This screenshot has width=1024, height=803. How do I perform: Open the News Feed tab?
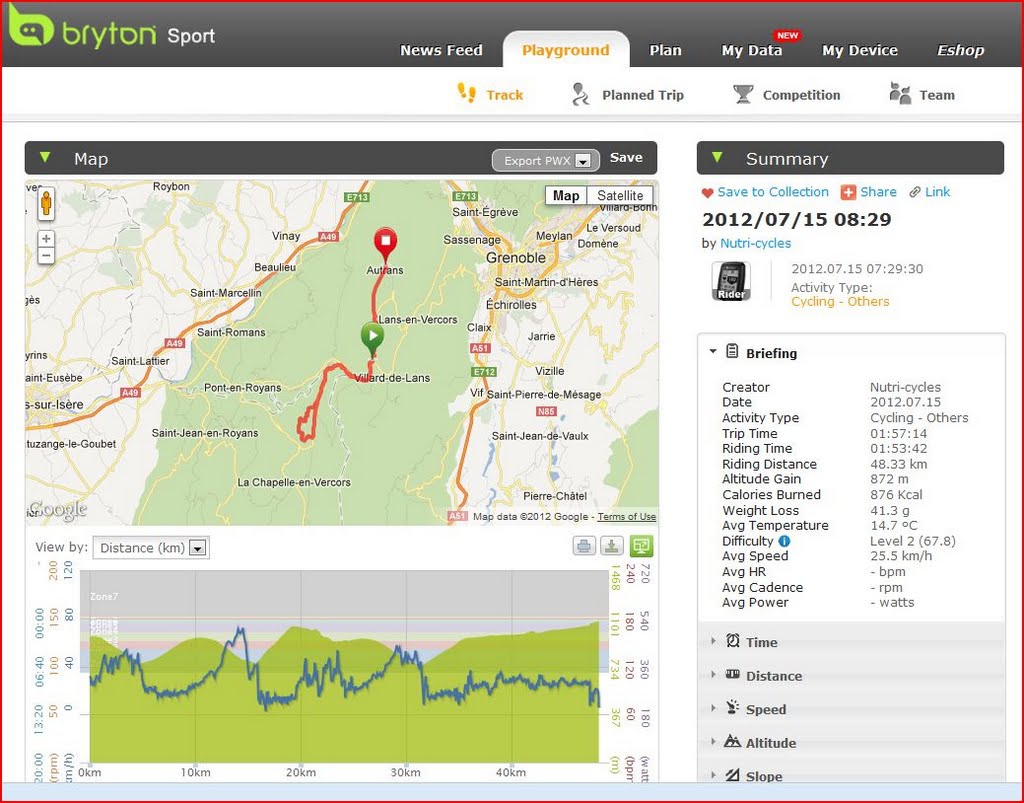[x=441, y=50]
